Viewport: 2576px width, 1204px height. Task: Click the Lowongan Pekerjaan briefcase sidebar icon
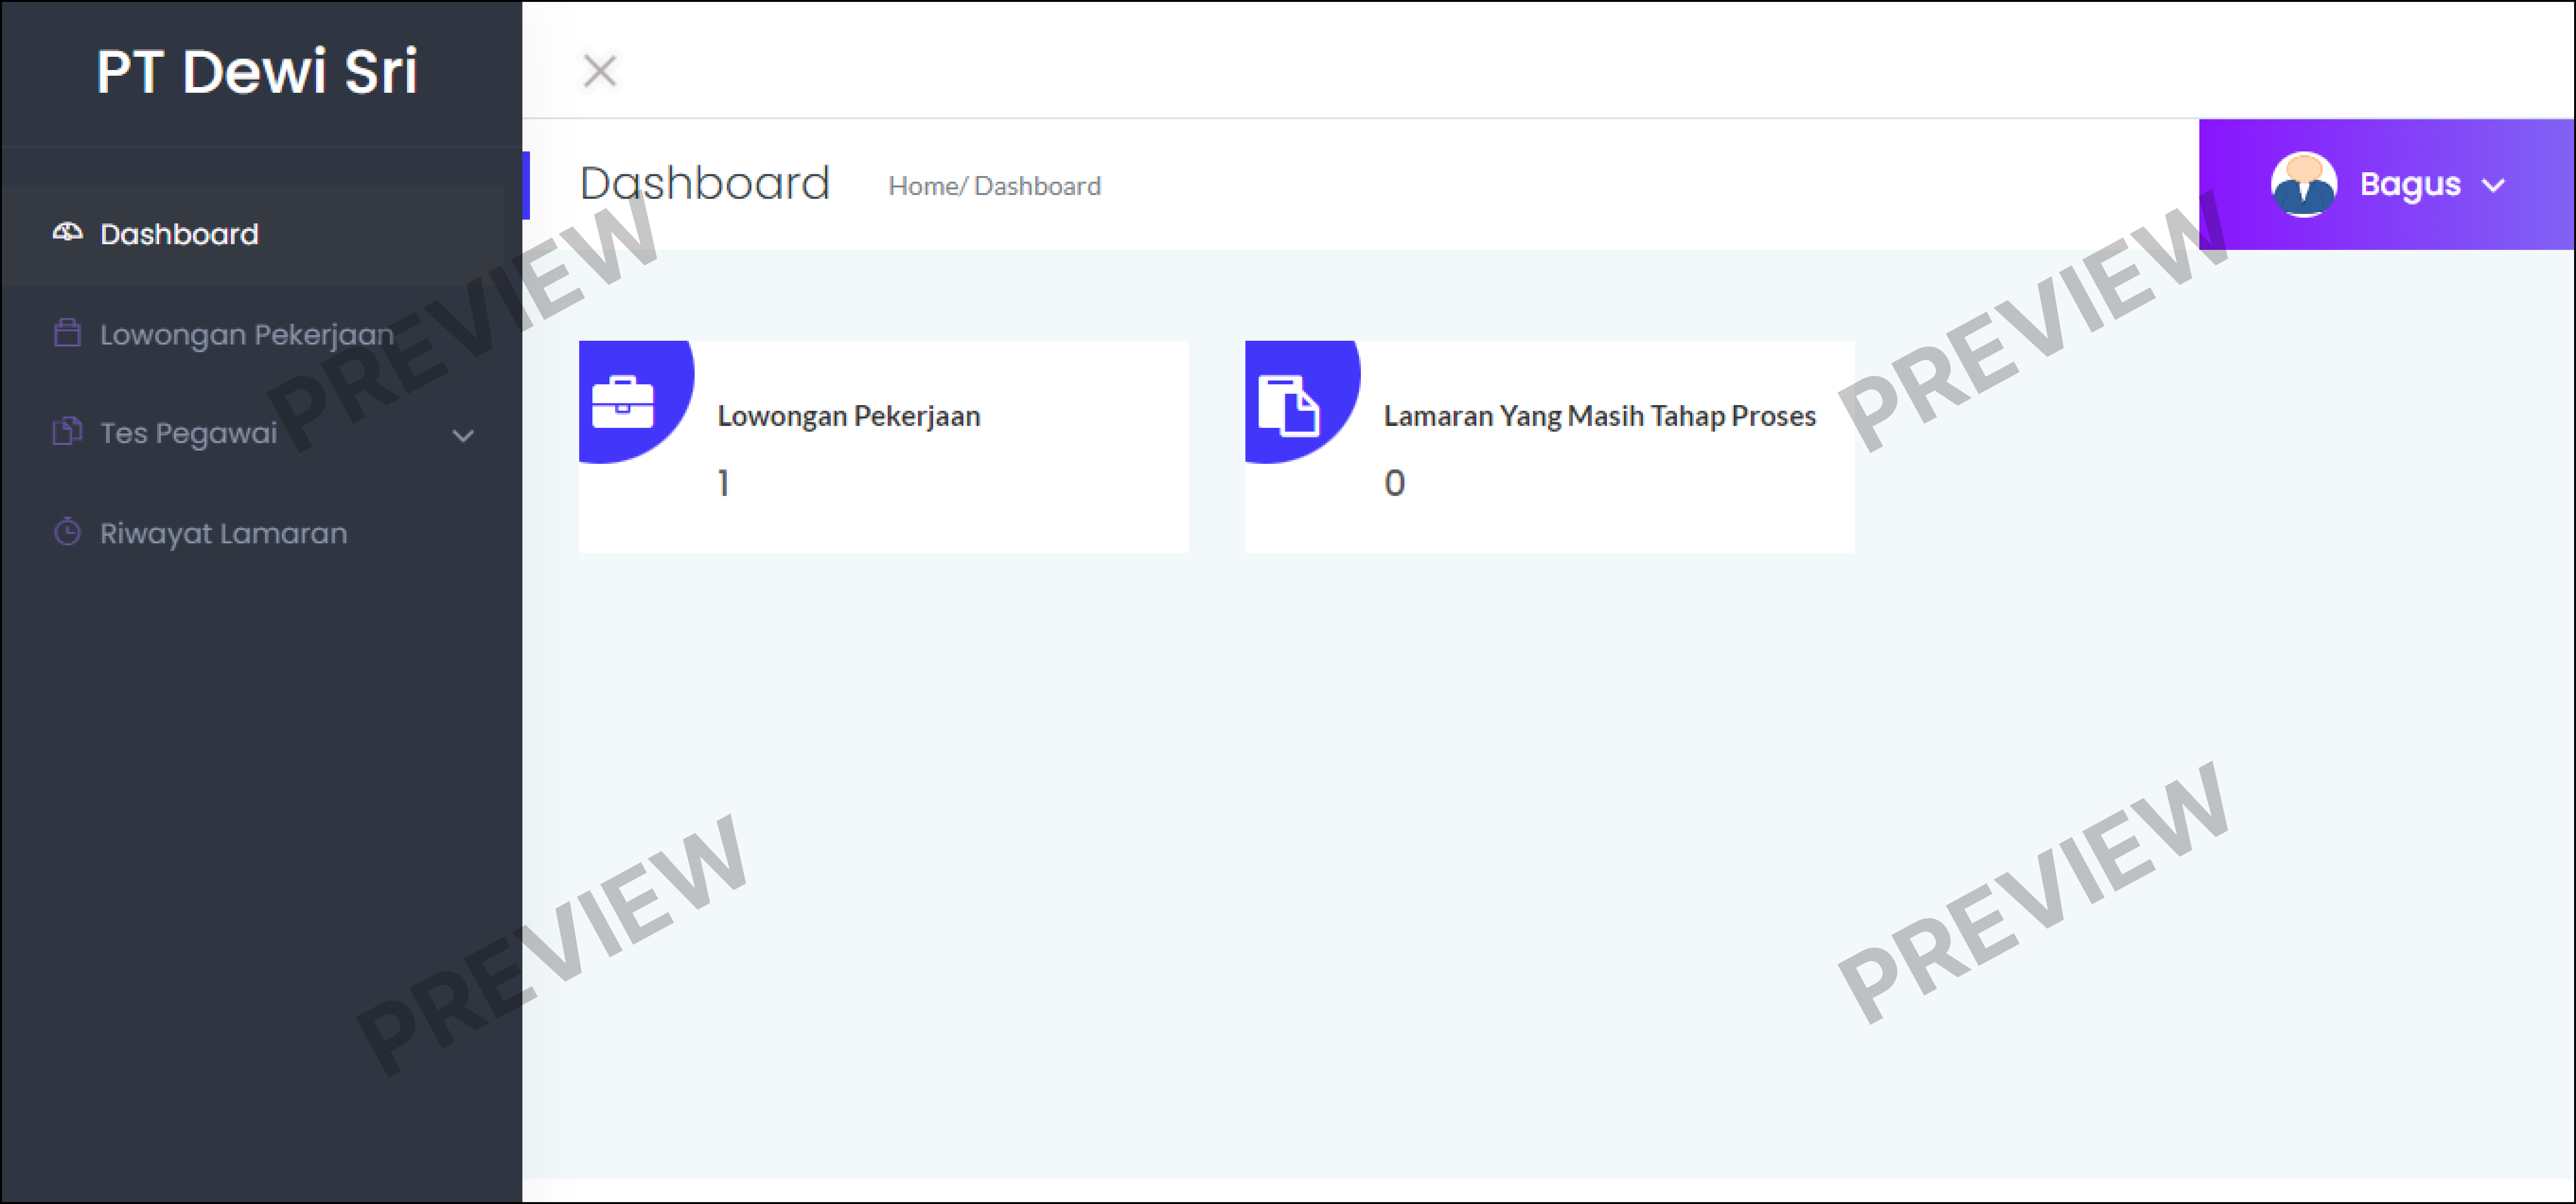point(67,332)
